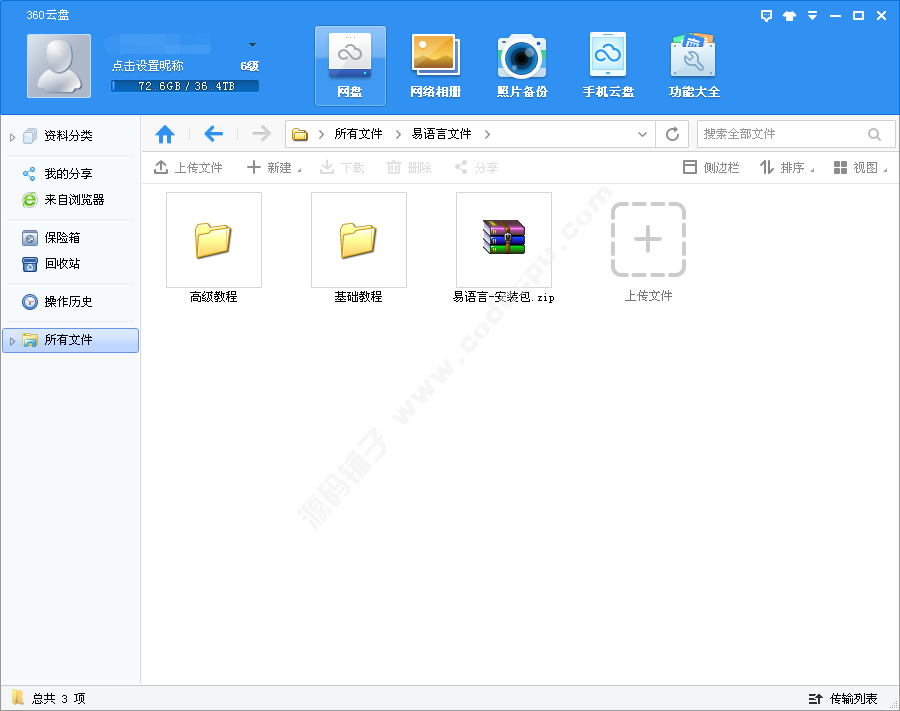Click the 下载 download toolbar button
The height and width of the screenshot is (711, 900).
[x=342, y=168]
